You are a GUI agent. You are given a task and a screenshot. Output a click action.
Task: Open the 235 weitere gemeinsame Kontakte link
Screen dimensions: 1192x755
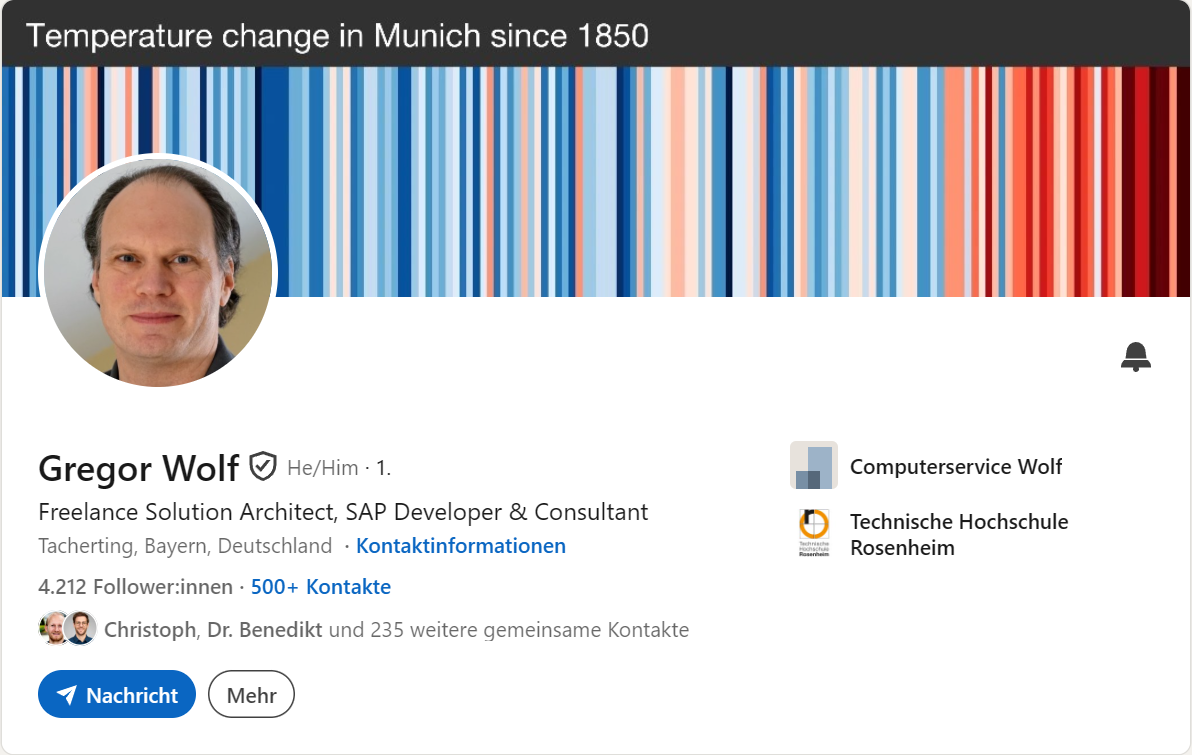(x=529, y=630)
